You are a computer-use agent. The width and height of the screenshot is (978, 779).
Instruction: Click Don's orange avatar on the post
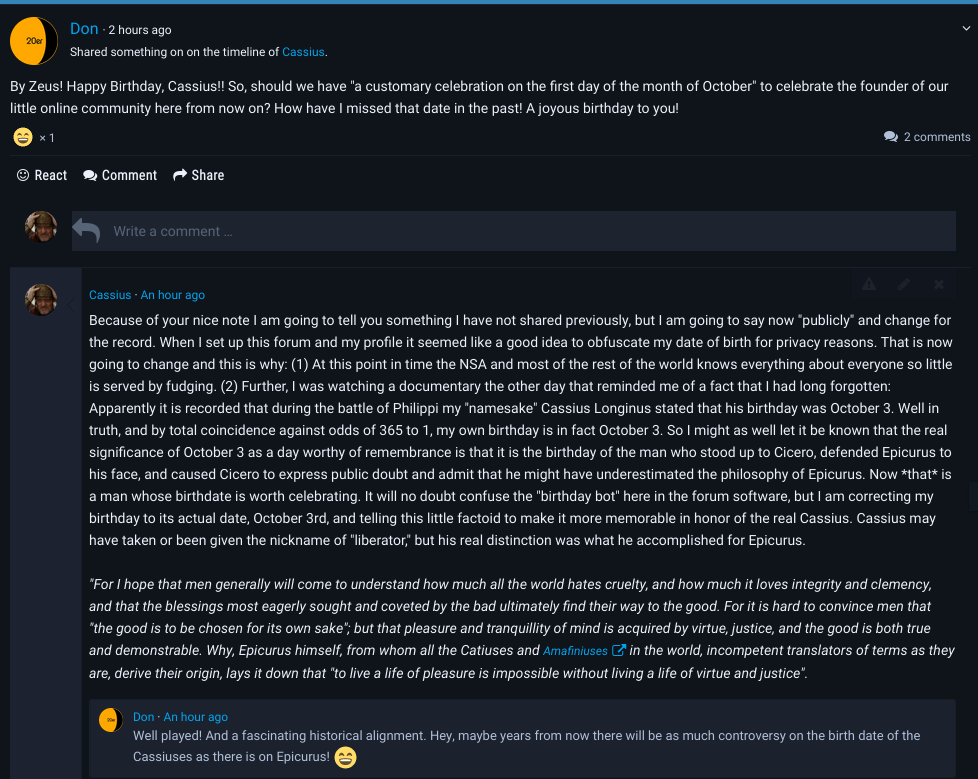tap(34, 41)
